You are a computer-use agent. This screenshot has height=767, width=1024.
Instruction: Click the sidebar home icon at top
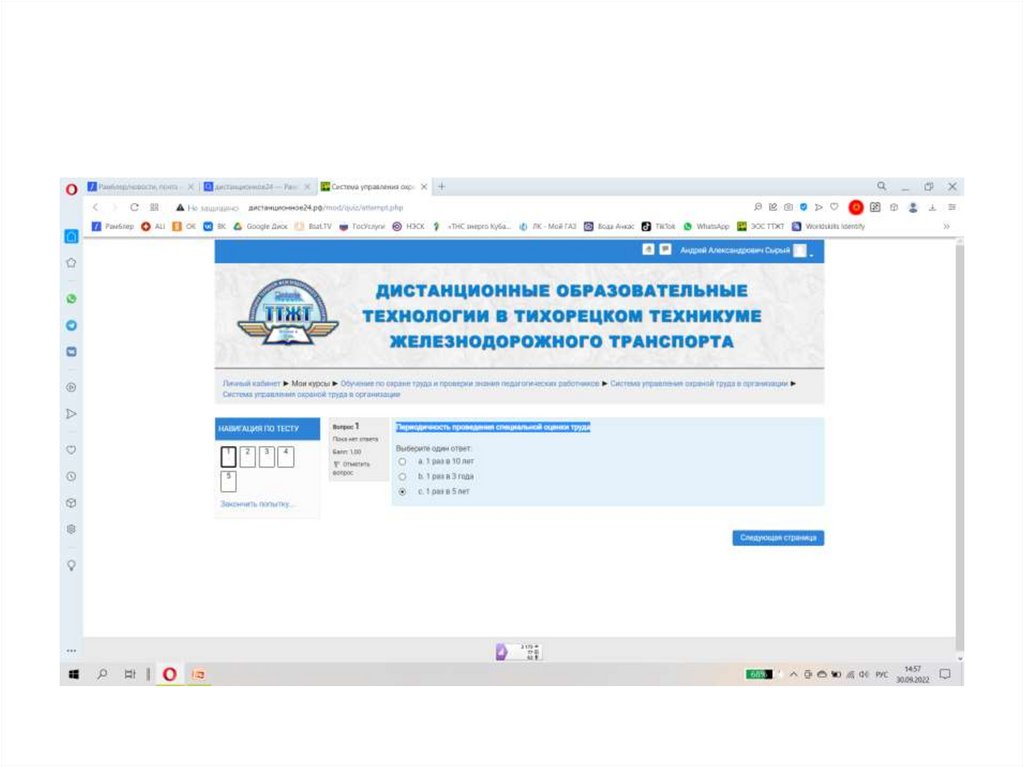point(71,236)
